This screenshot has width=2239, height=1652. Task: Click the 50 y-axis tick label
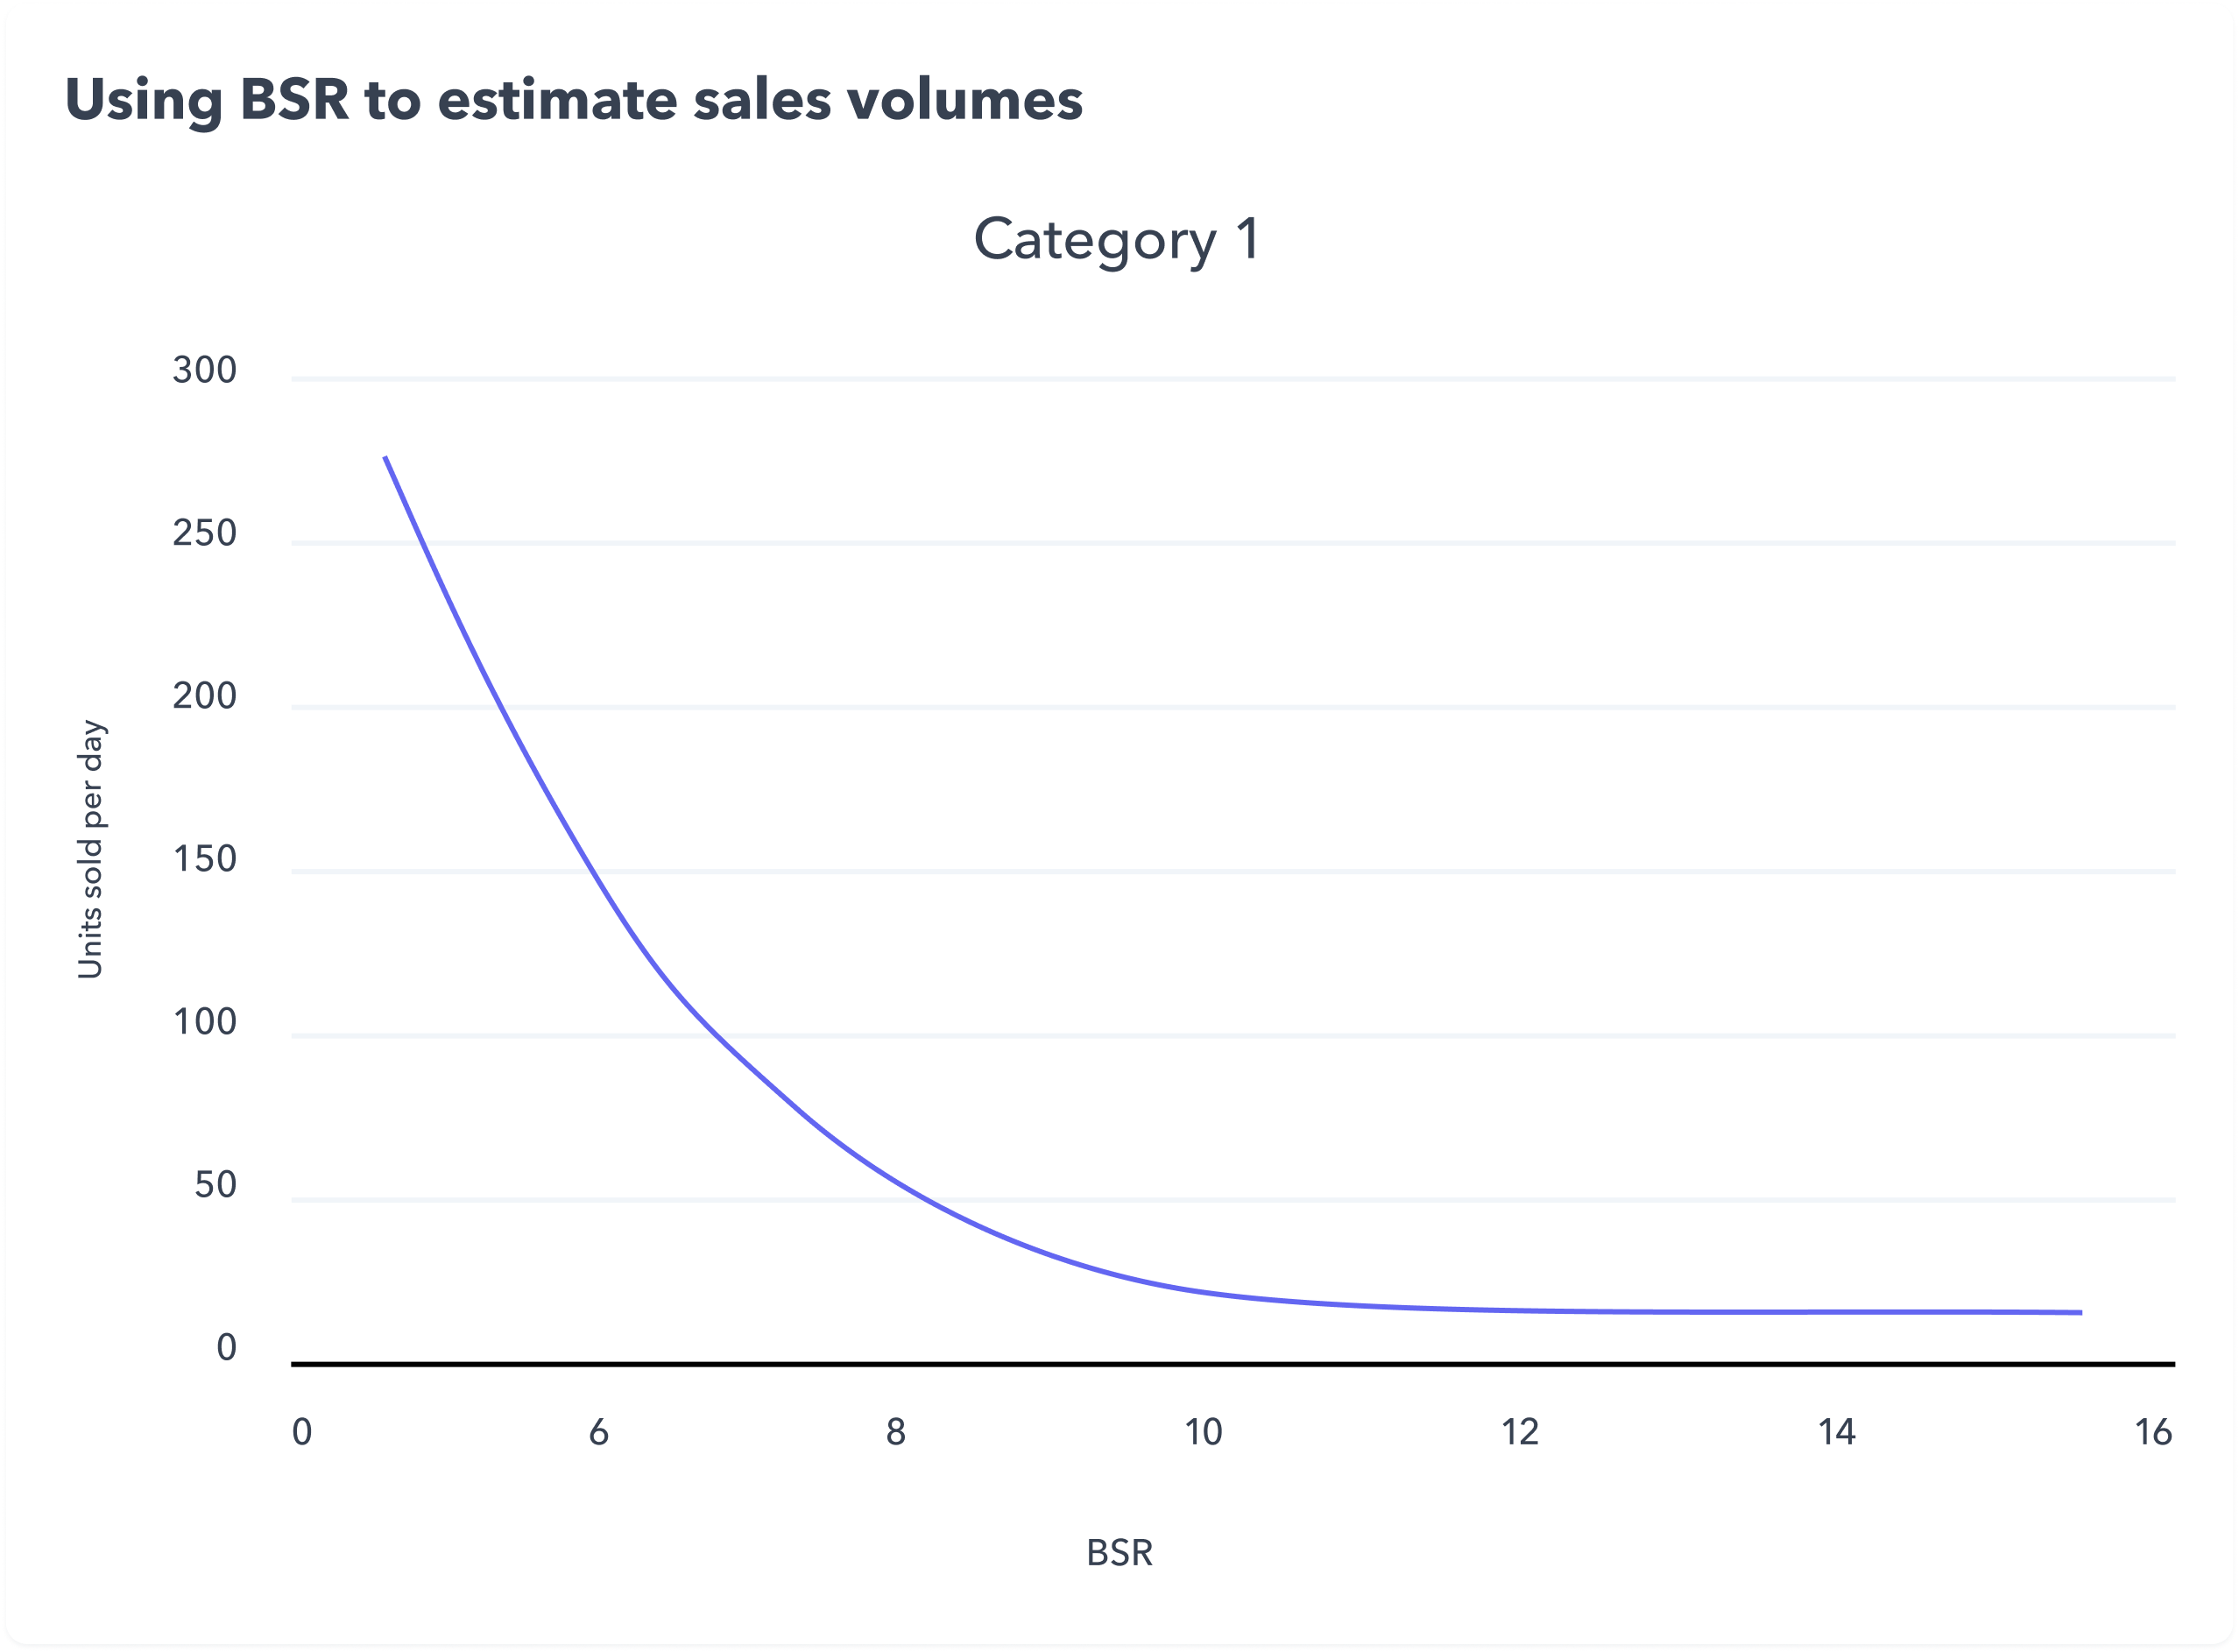pyautogui.click(x=215, y=1185)
